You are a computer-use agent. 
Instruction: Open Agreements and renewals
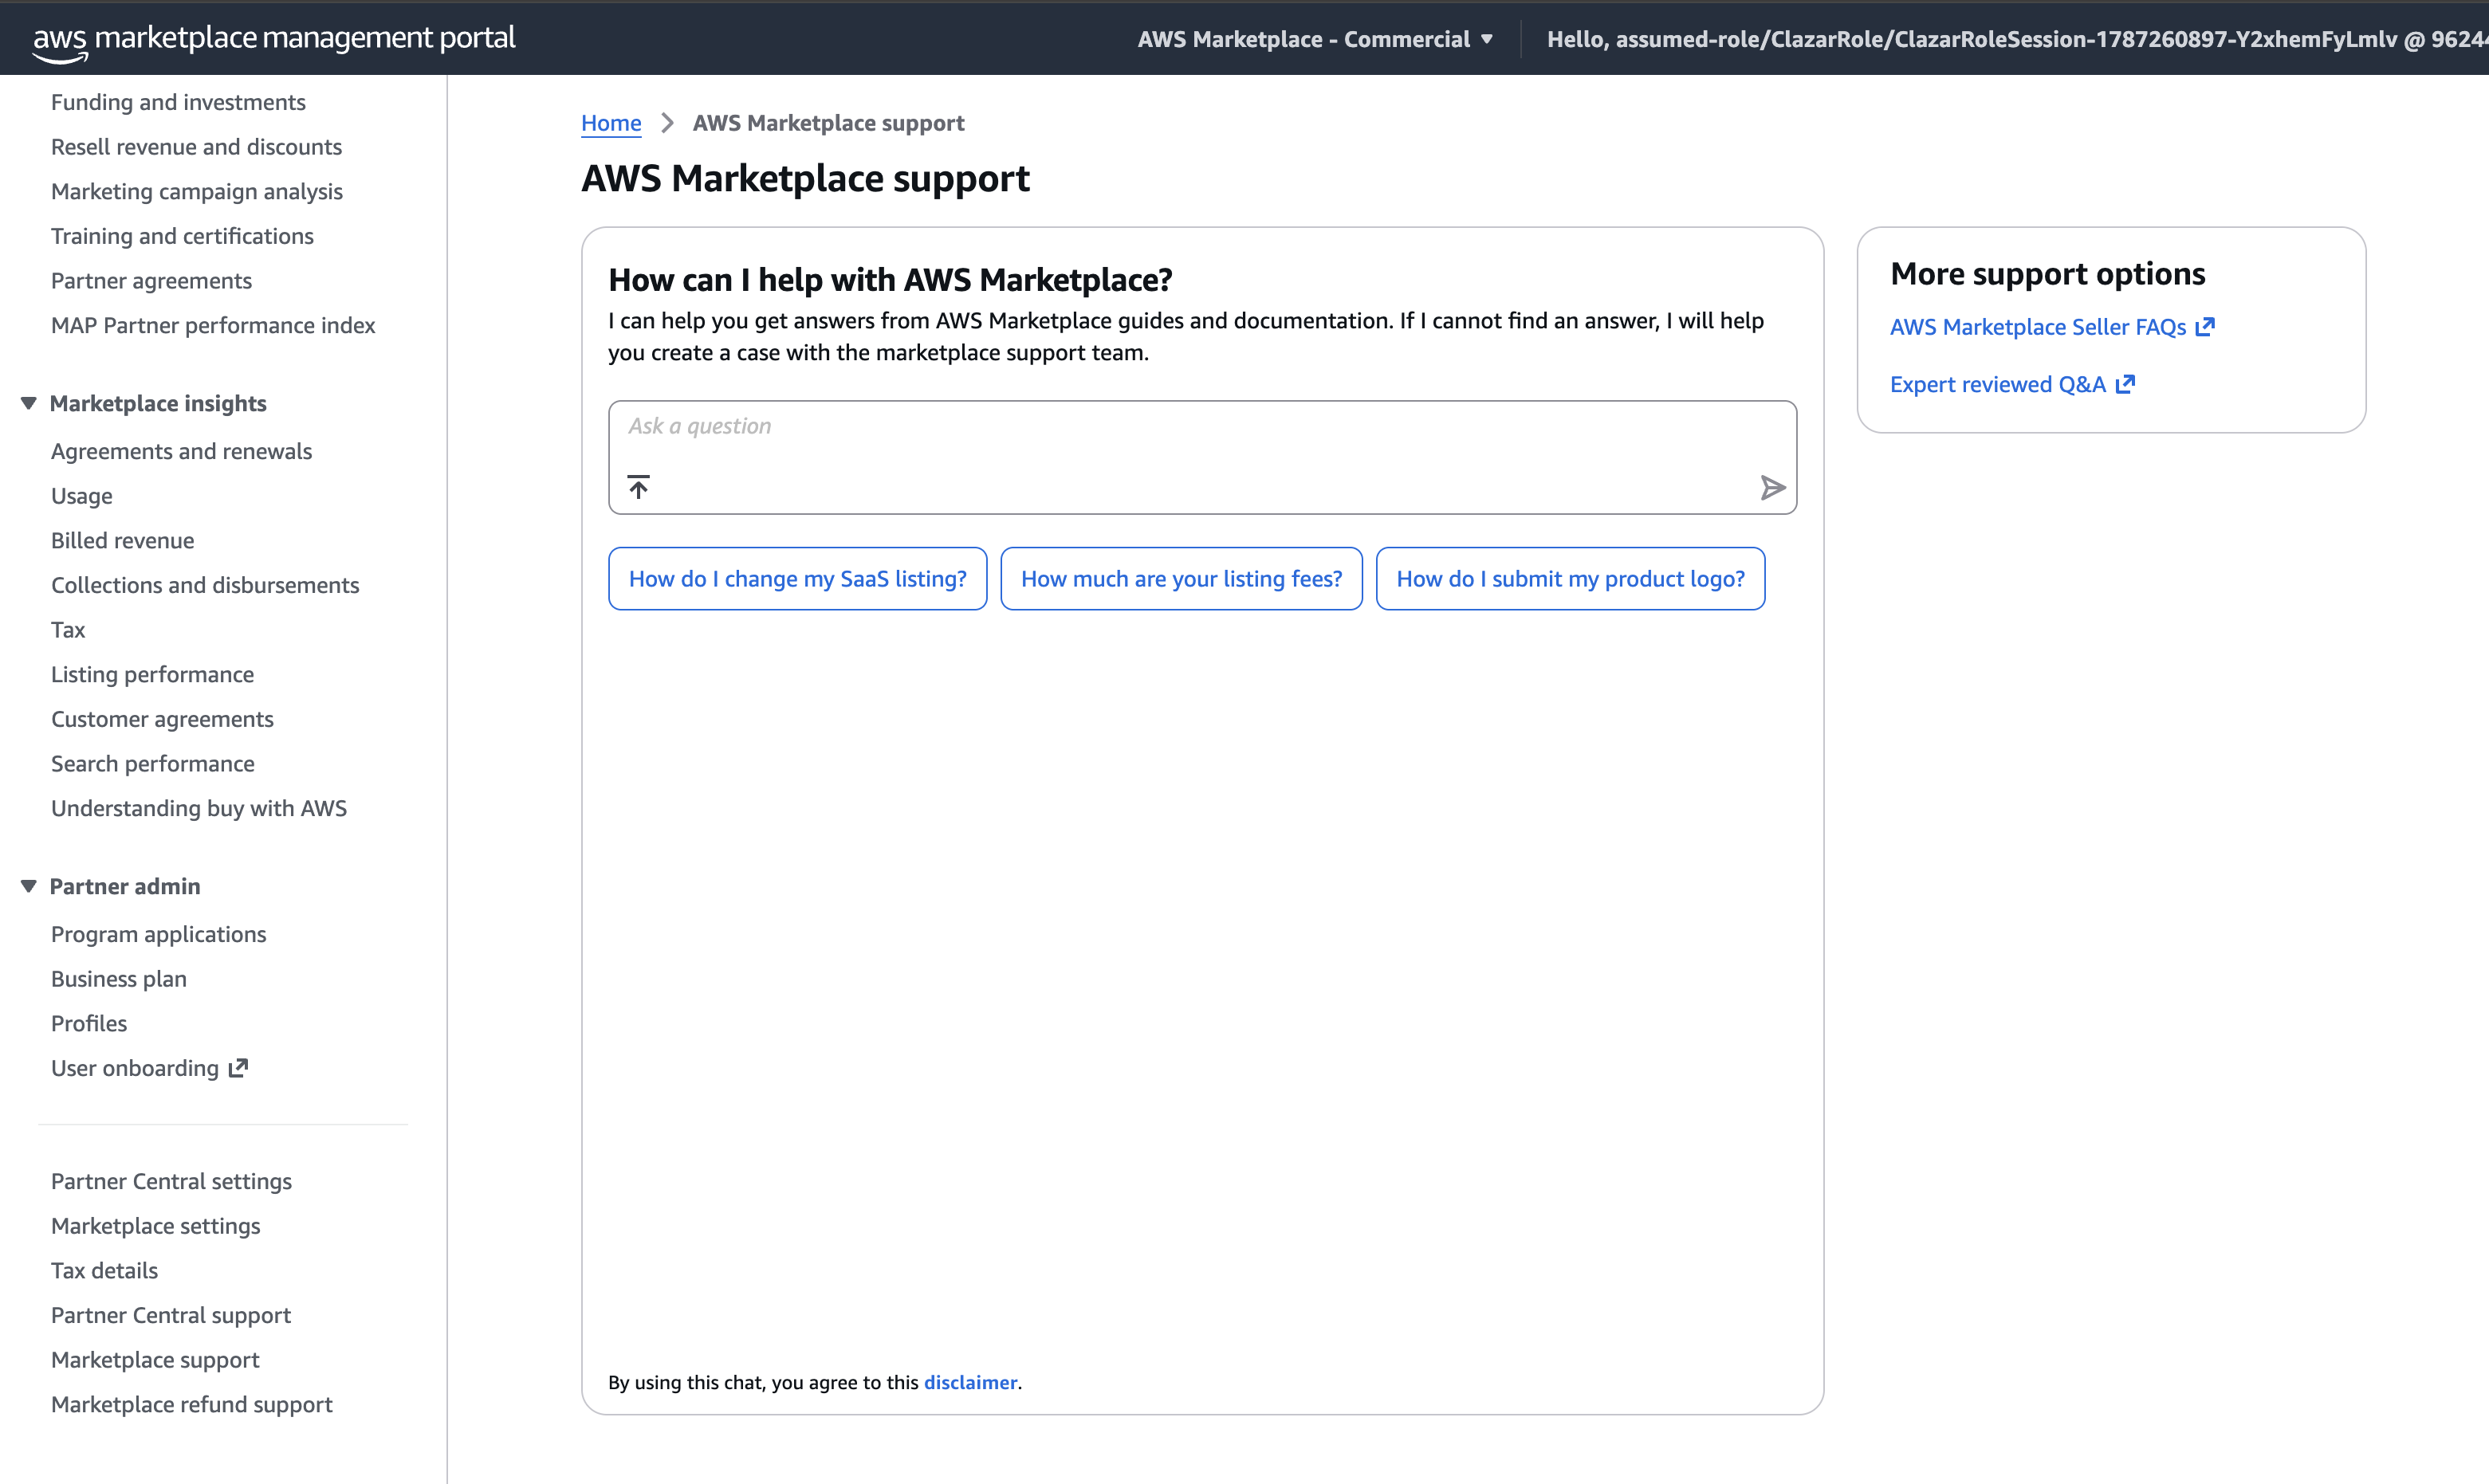click(181, 451)
